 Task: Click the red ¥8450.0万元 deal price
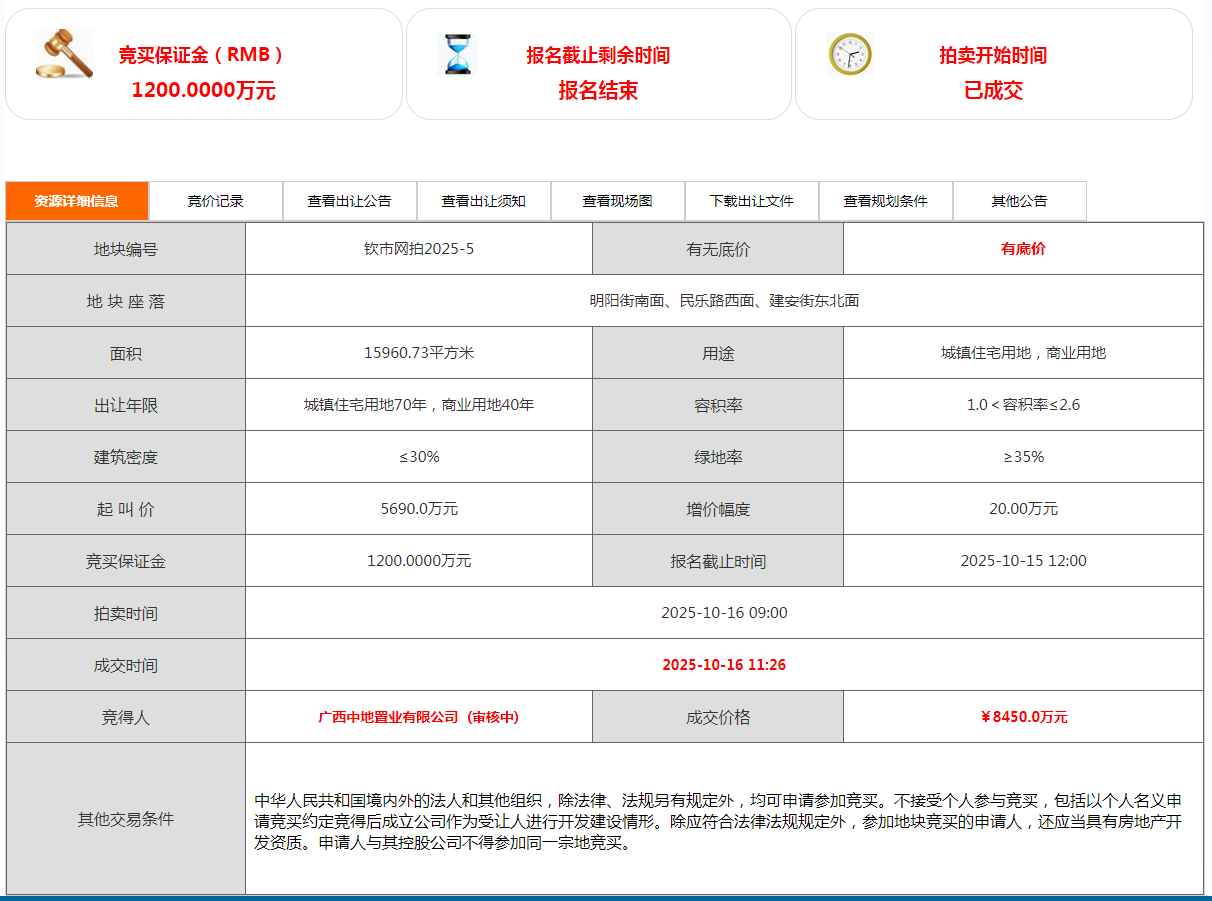pyautogui.click(x=1023, y=717)
